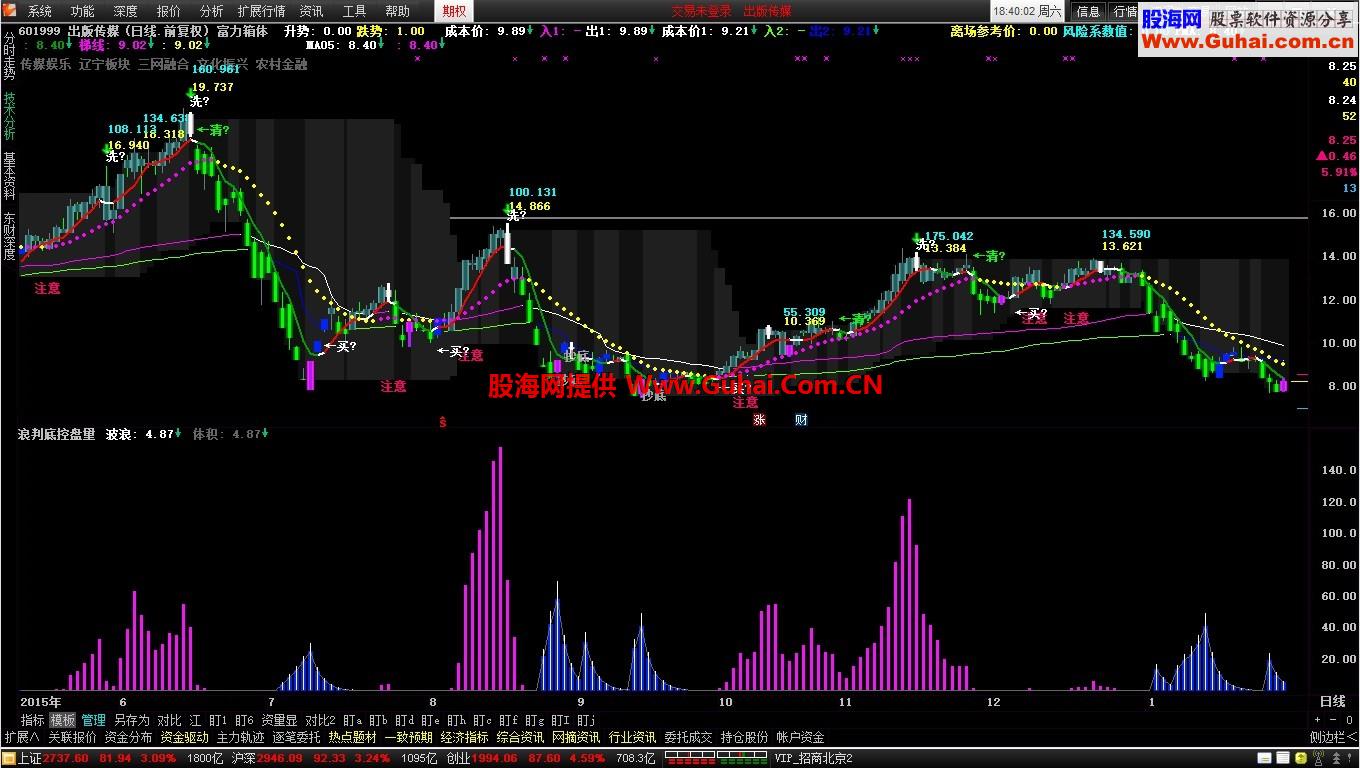This screenshot has height=768, width=1360.
Task: Open the 关联报价 tab
Action: 72,737
